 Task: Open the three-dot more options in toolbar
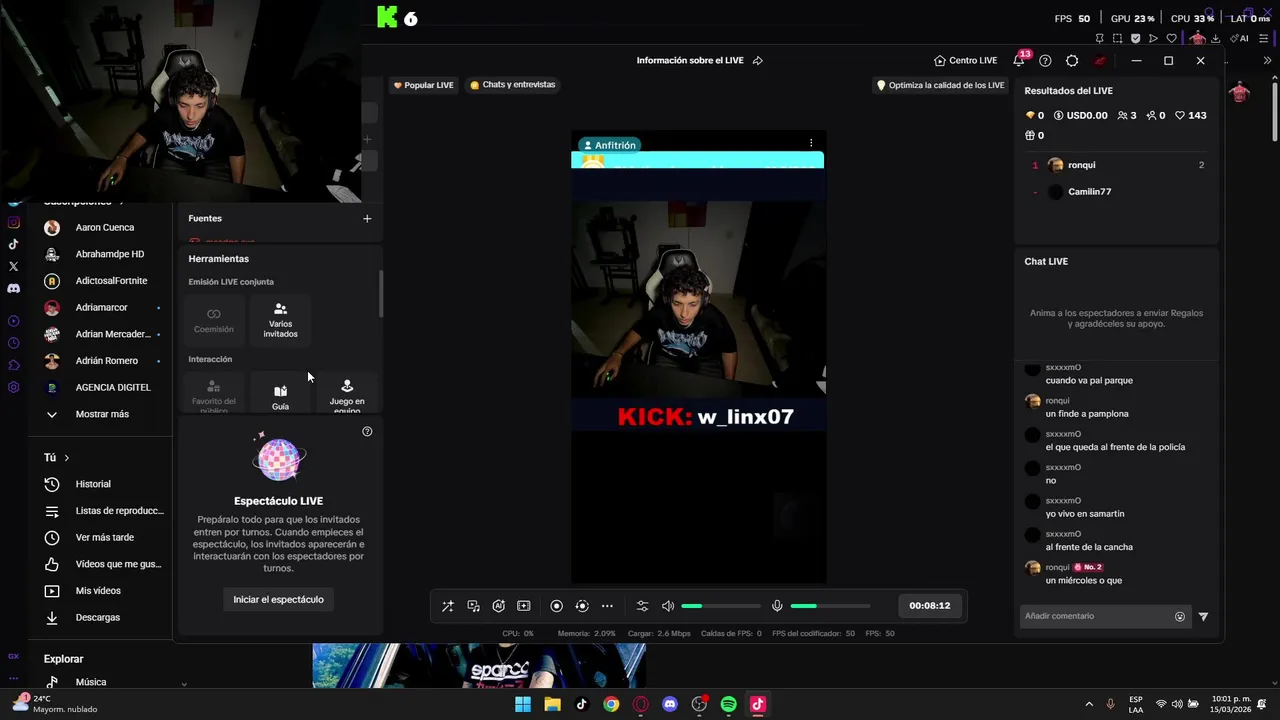click(607, 606)
